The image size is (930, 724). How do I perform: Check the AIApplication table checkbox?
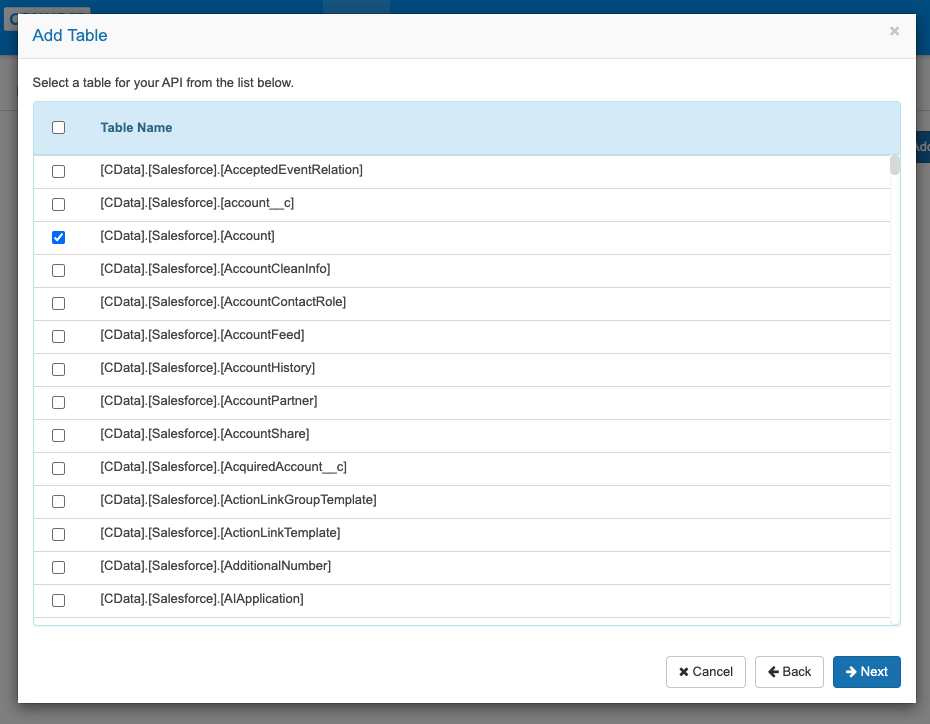[x=59, y=600]
